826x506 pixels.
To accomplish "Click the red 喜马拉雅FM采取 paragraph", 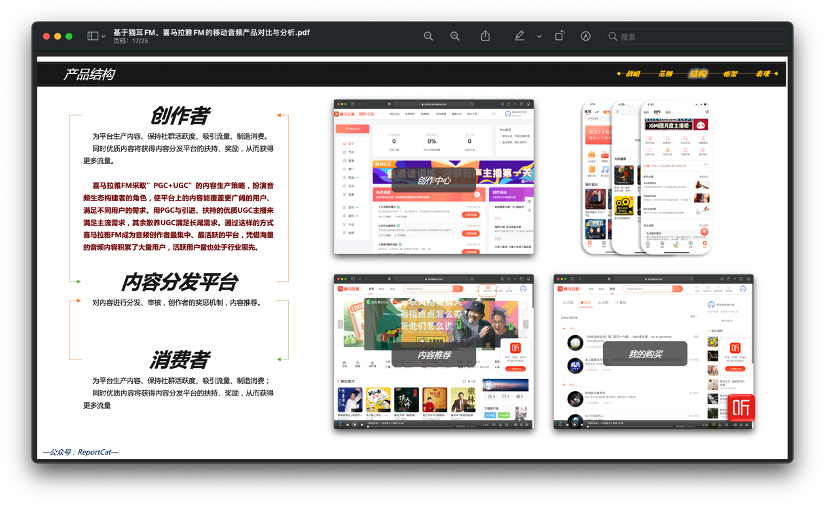I will point(179,216).
